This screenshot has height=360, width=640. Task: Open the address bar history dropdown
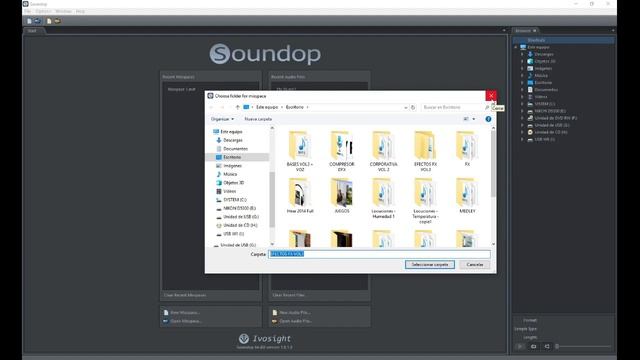click(x=405, y=107)
